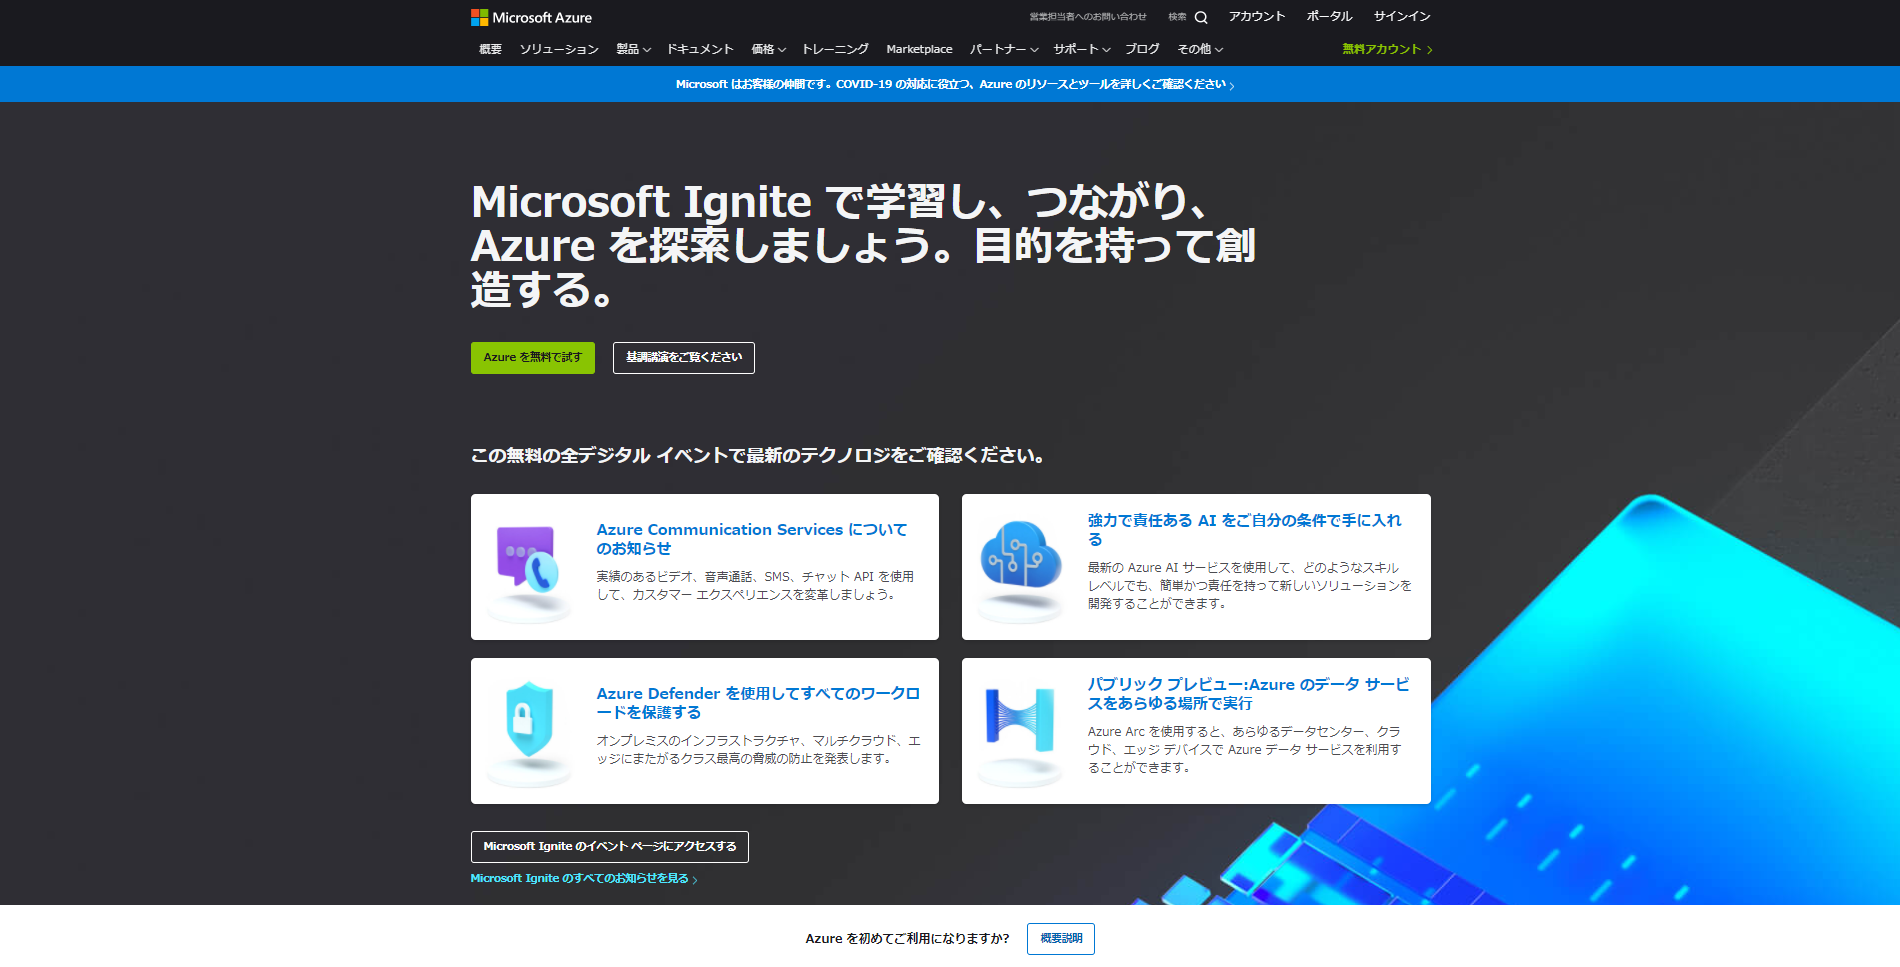Open Azure Defender を使用して card title link
This screenshot has height=967, width=1900.
tap(758, 703)
